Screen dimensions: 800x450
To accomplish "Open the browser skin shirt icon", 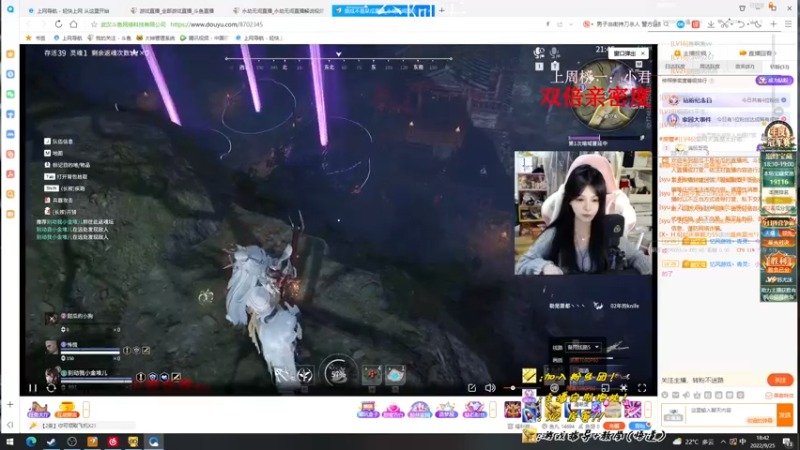I will pyautogui.click(x=742, y=8).
